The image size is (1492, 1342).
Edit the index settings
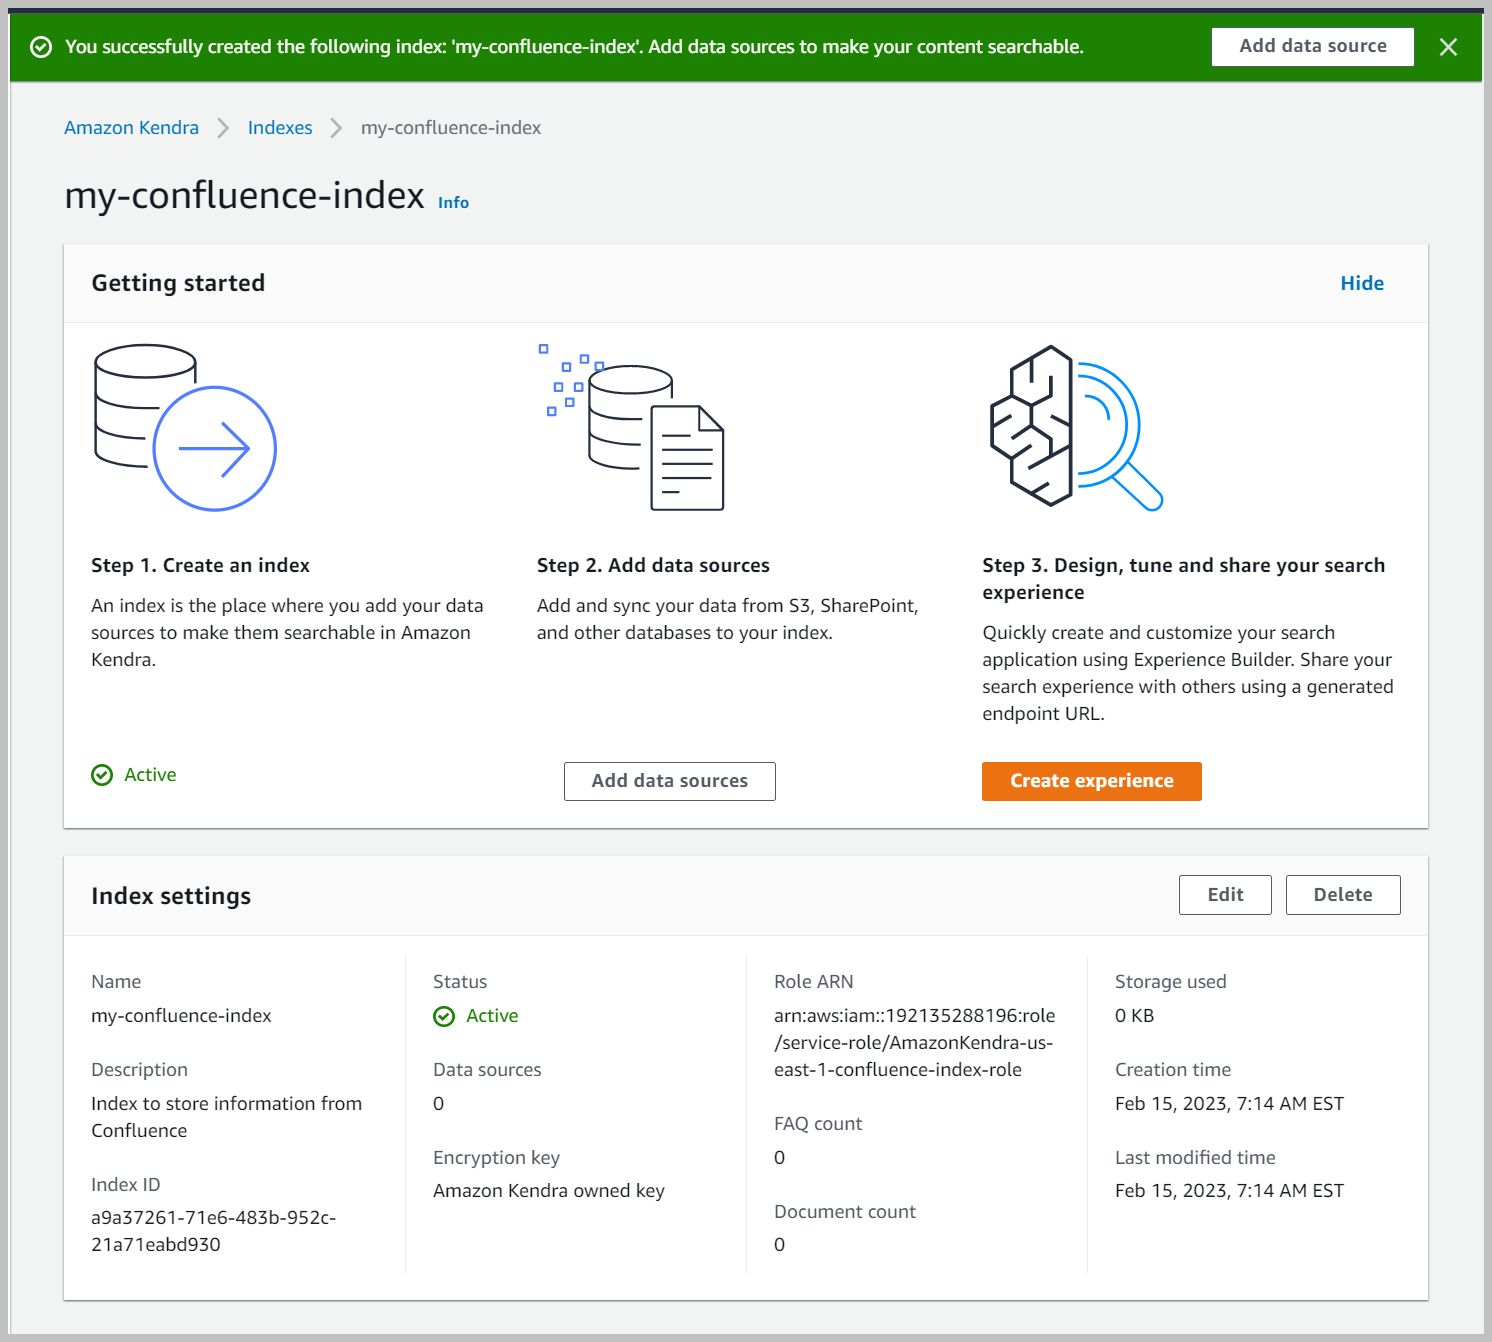tap(1225, 895)
